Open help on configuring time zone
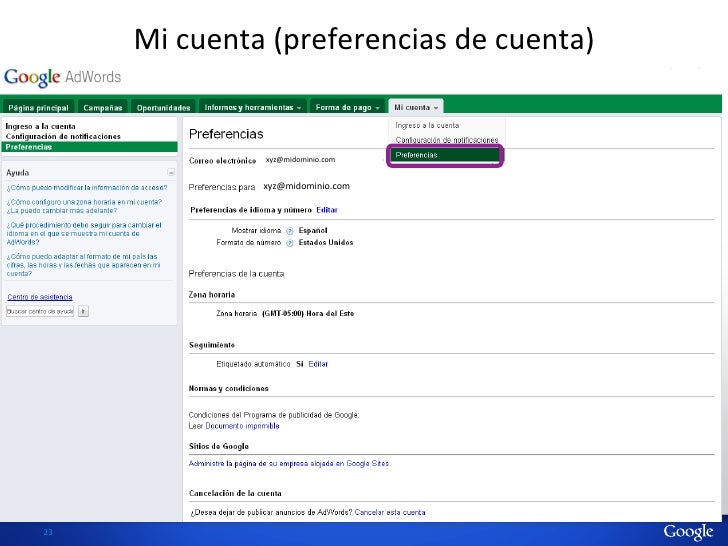Screen dimensions: 728x546 (x=84, y=206)
